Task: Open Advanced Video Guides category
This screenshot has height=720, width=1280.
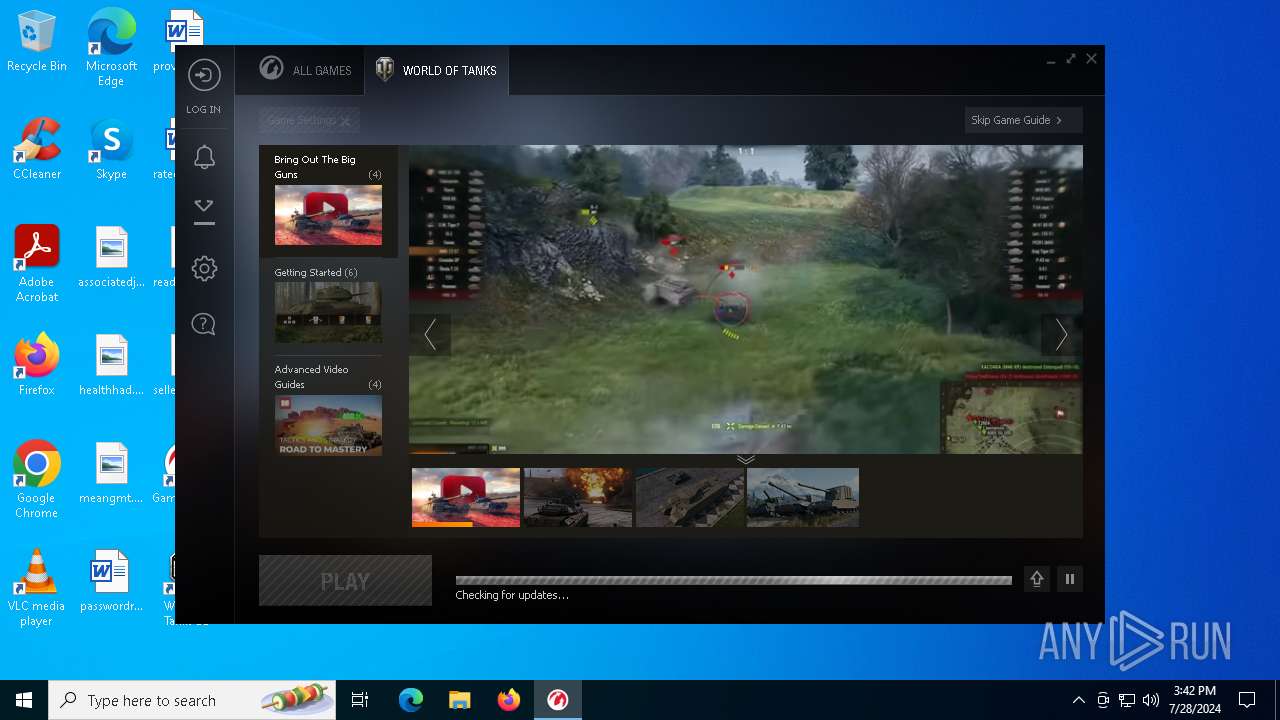Action: click(x=328, y=410)
